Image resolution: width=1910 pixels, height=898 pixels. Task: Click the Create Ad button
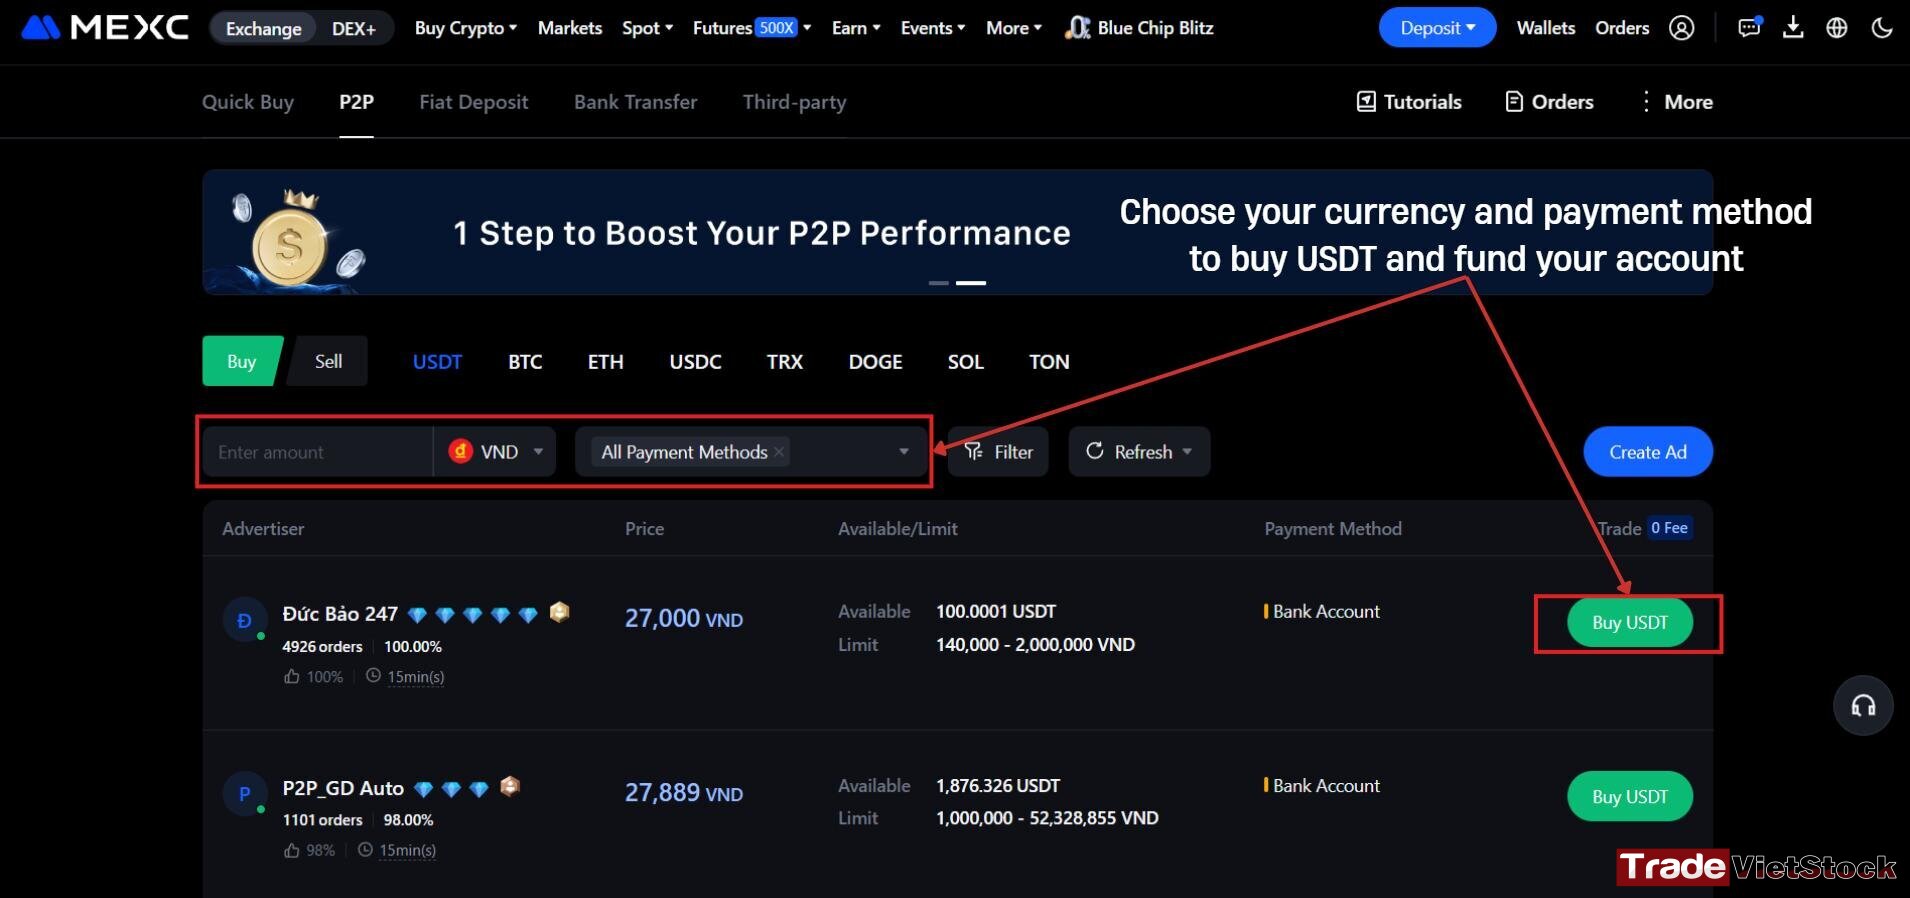(x=1648, y=451)
